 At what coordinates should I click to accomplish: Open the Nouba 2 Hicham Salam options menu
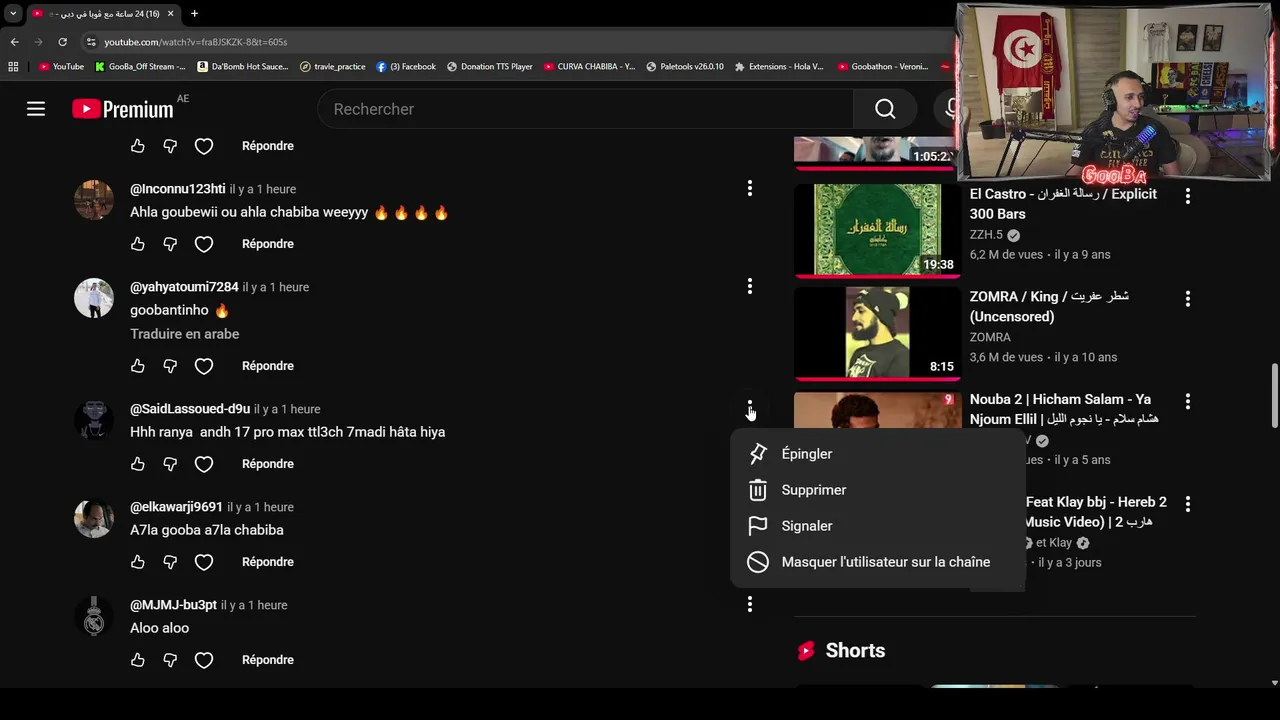[1188, 401]
